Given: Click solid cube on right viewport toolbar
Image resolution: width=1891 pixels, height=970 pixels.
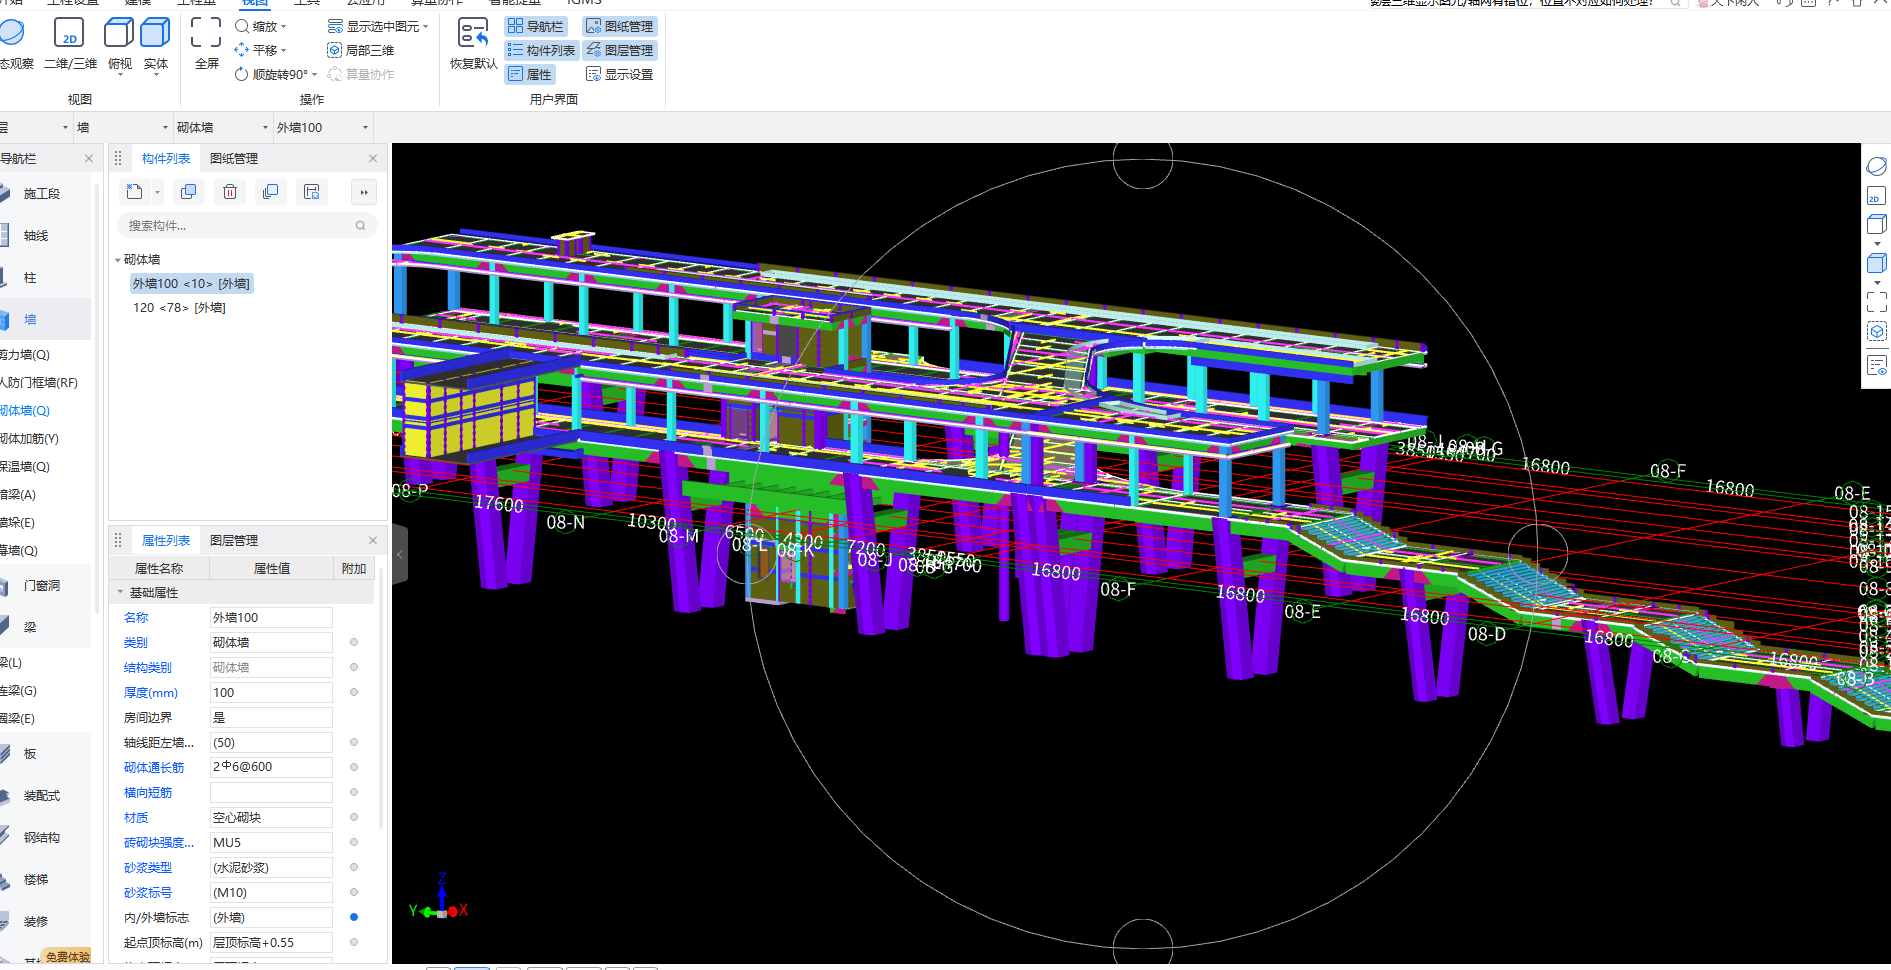Looking at the screenshot, I should coord(1876,263).
